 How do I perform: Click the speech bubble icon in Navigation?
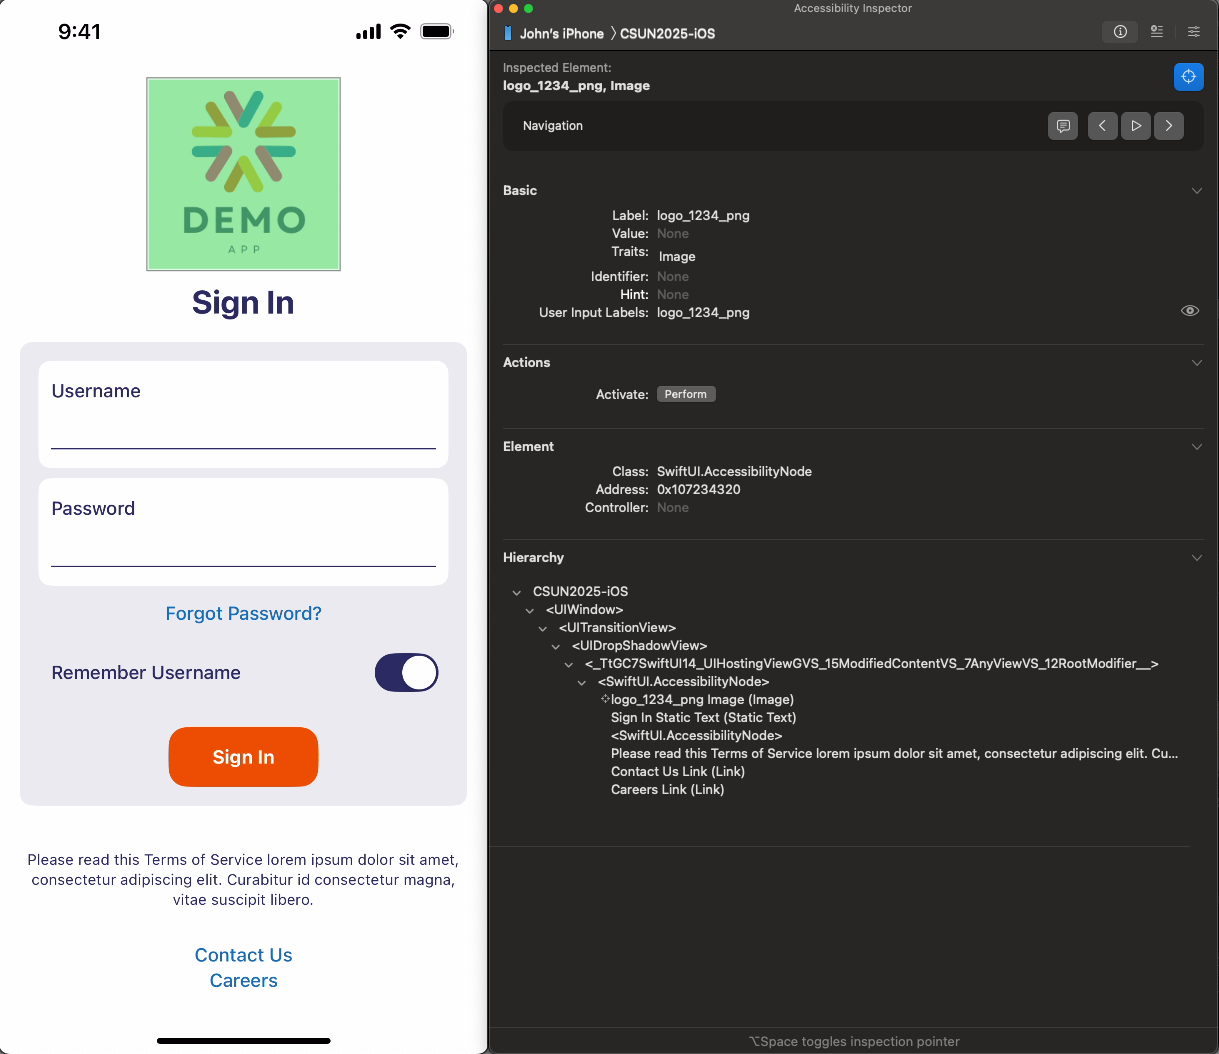tap(1063, 126)
